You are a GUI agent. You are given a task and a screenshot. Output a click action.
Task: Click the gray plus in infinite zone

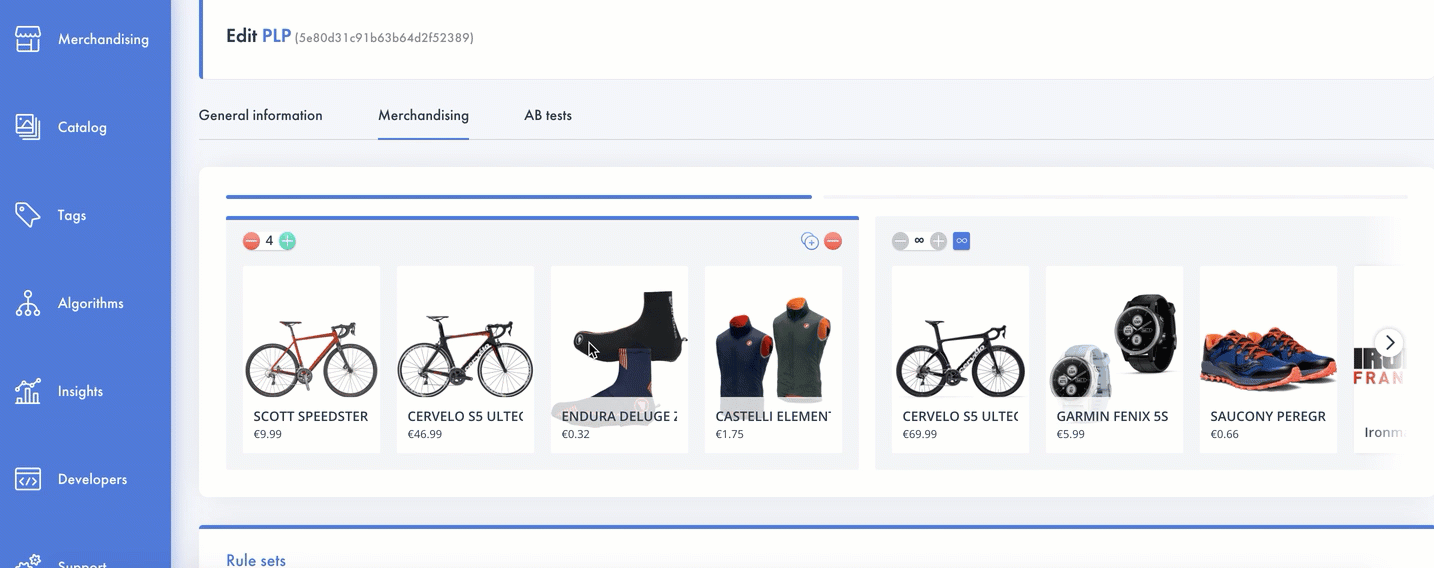tap(938, 241)
